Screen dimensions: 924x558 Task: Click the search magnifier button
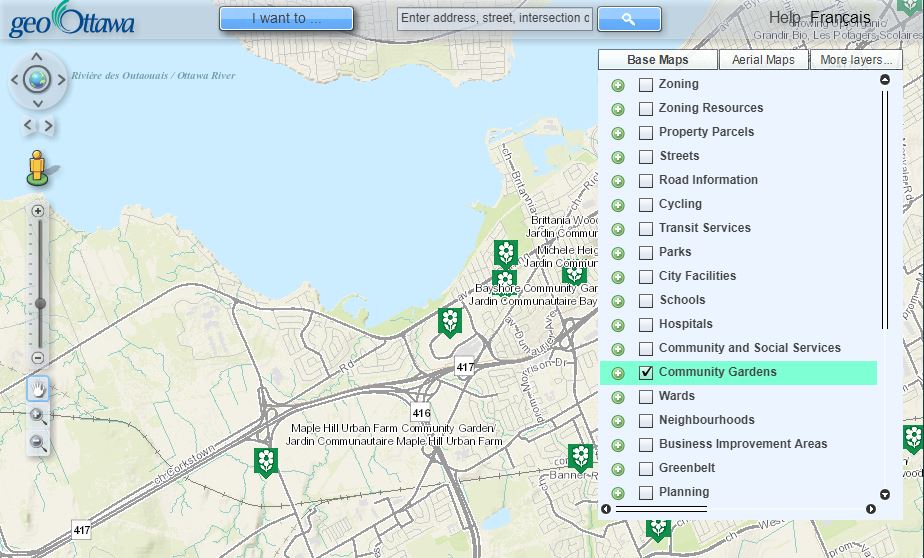[x=629, y=19]
